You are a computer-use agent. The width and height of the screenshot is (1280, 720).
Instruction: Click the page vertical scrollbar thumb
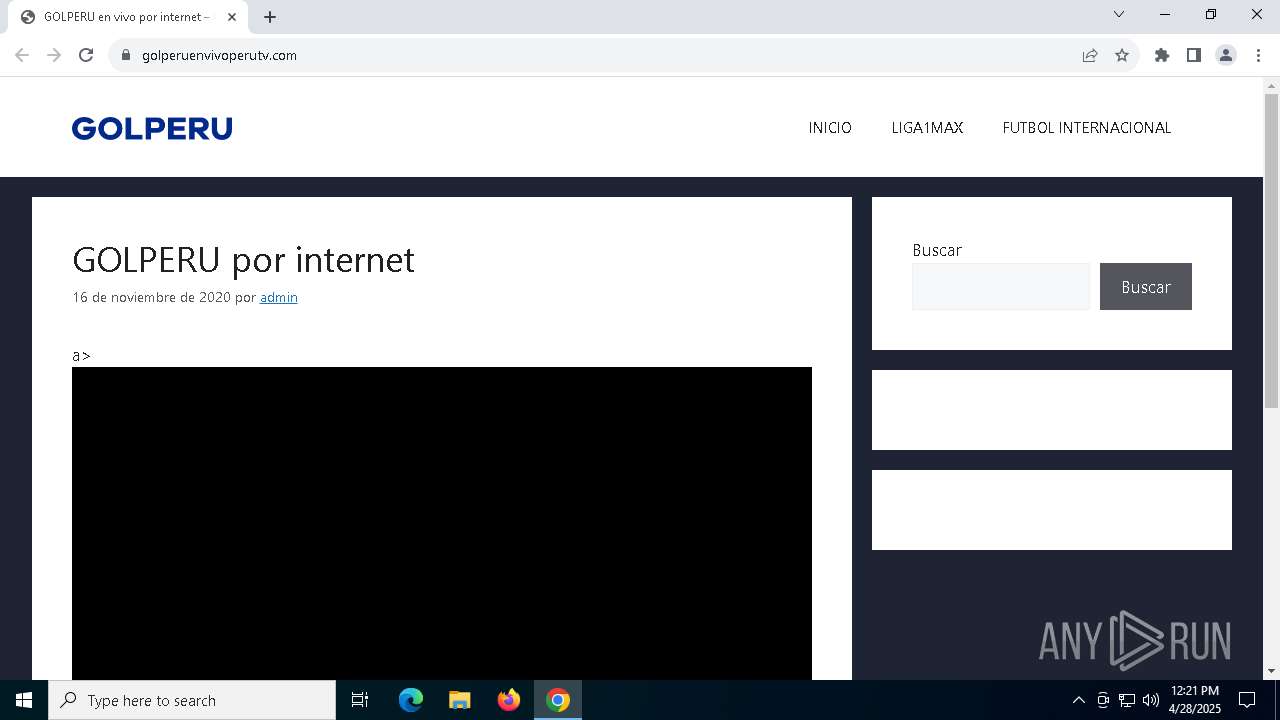(x=1271, y=250)
